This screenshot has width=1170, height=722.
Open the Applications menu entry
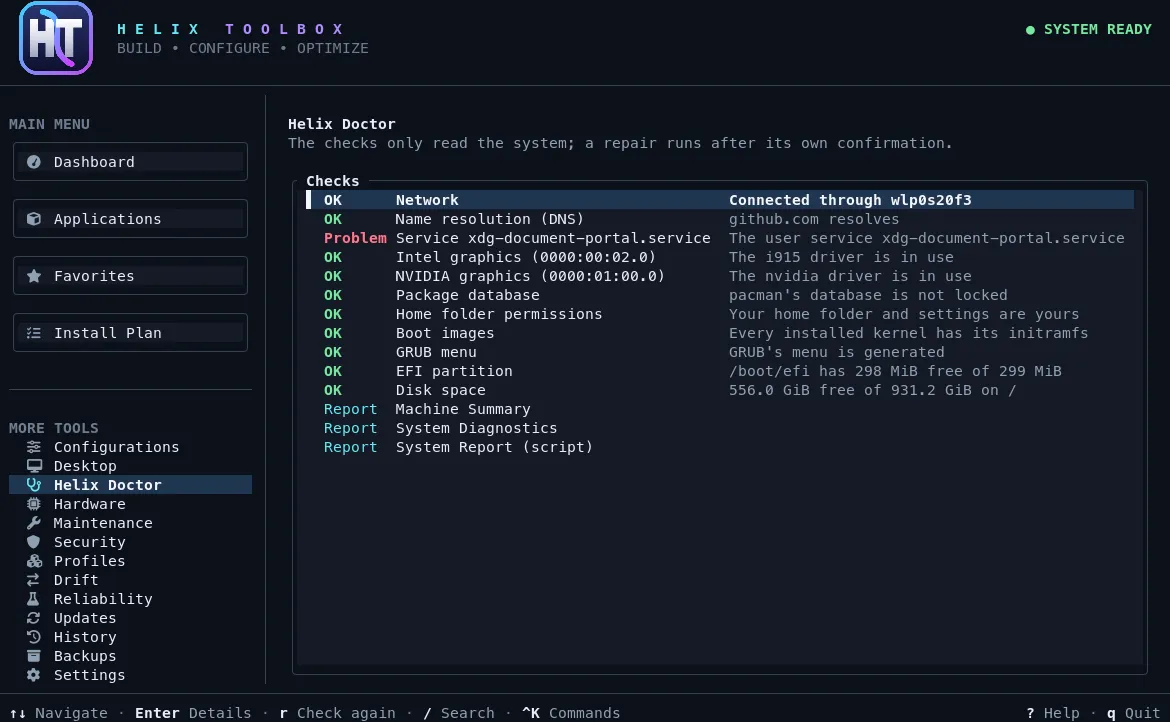pos(130,219)
